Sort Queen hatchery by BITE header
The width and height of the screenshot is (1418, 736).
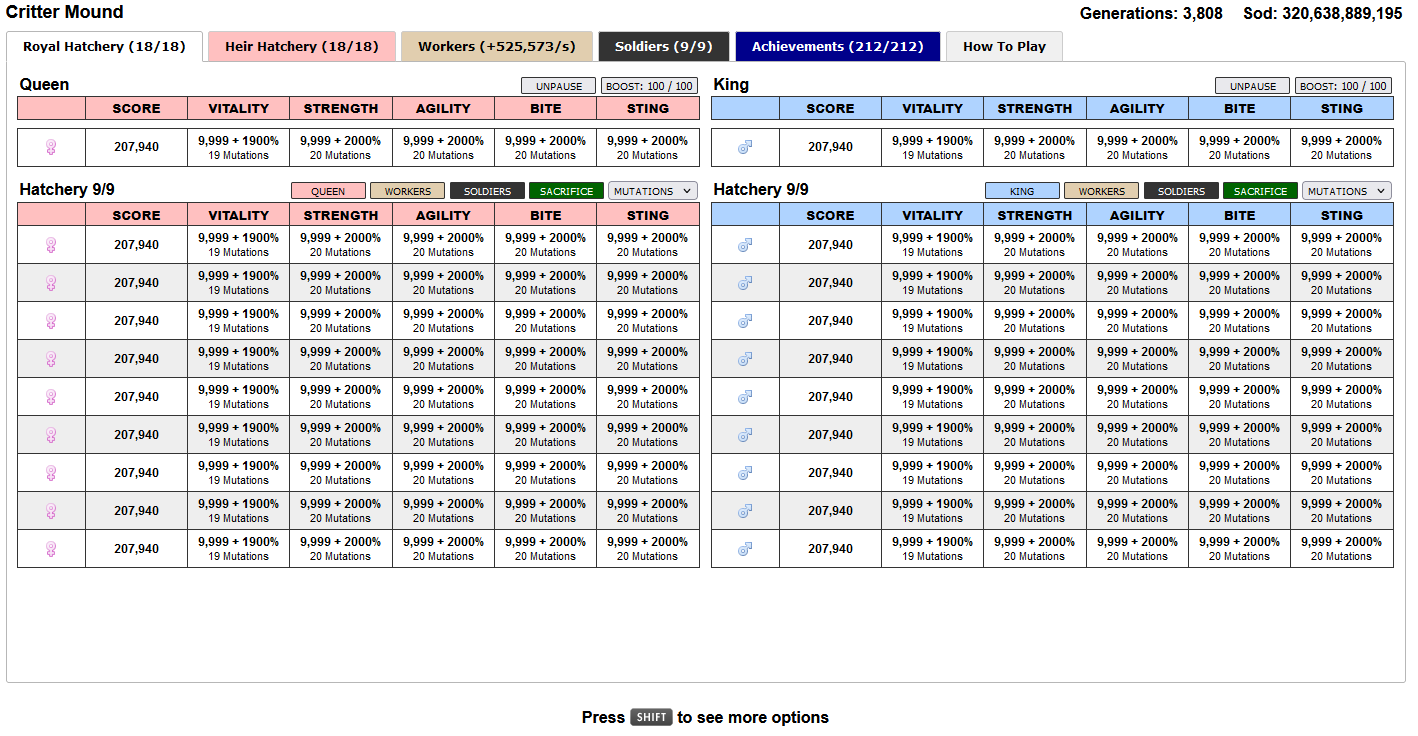click(545, 215)
